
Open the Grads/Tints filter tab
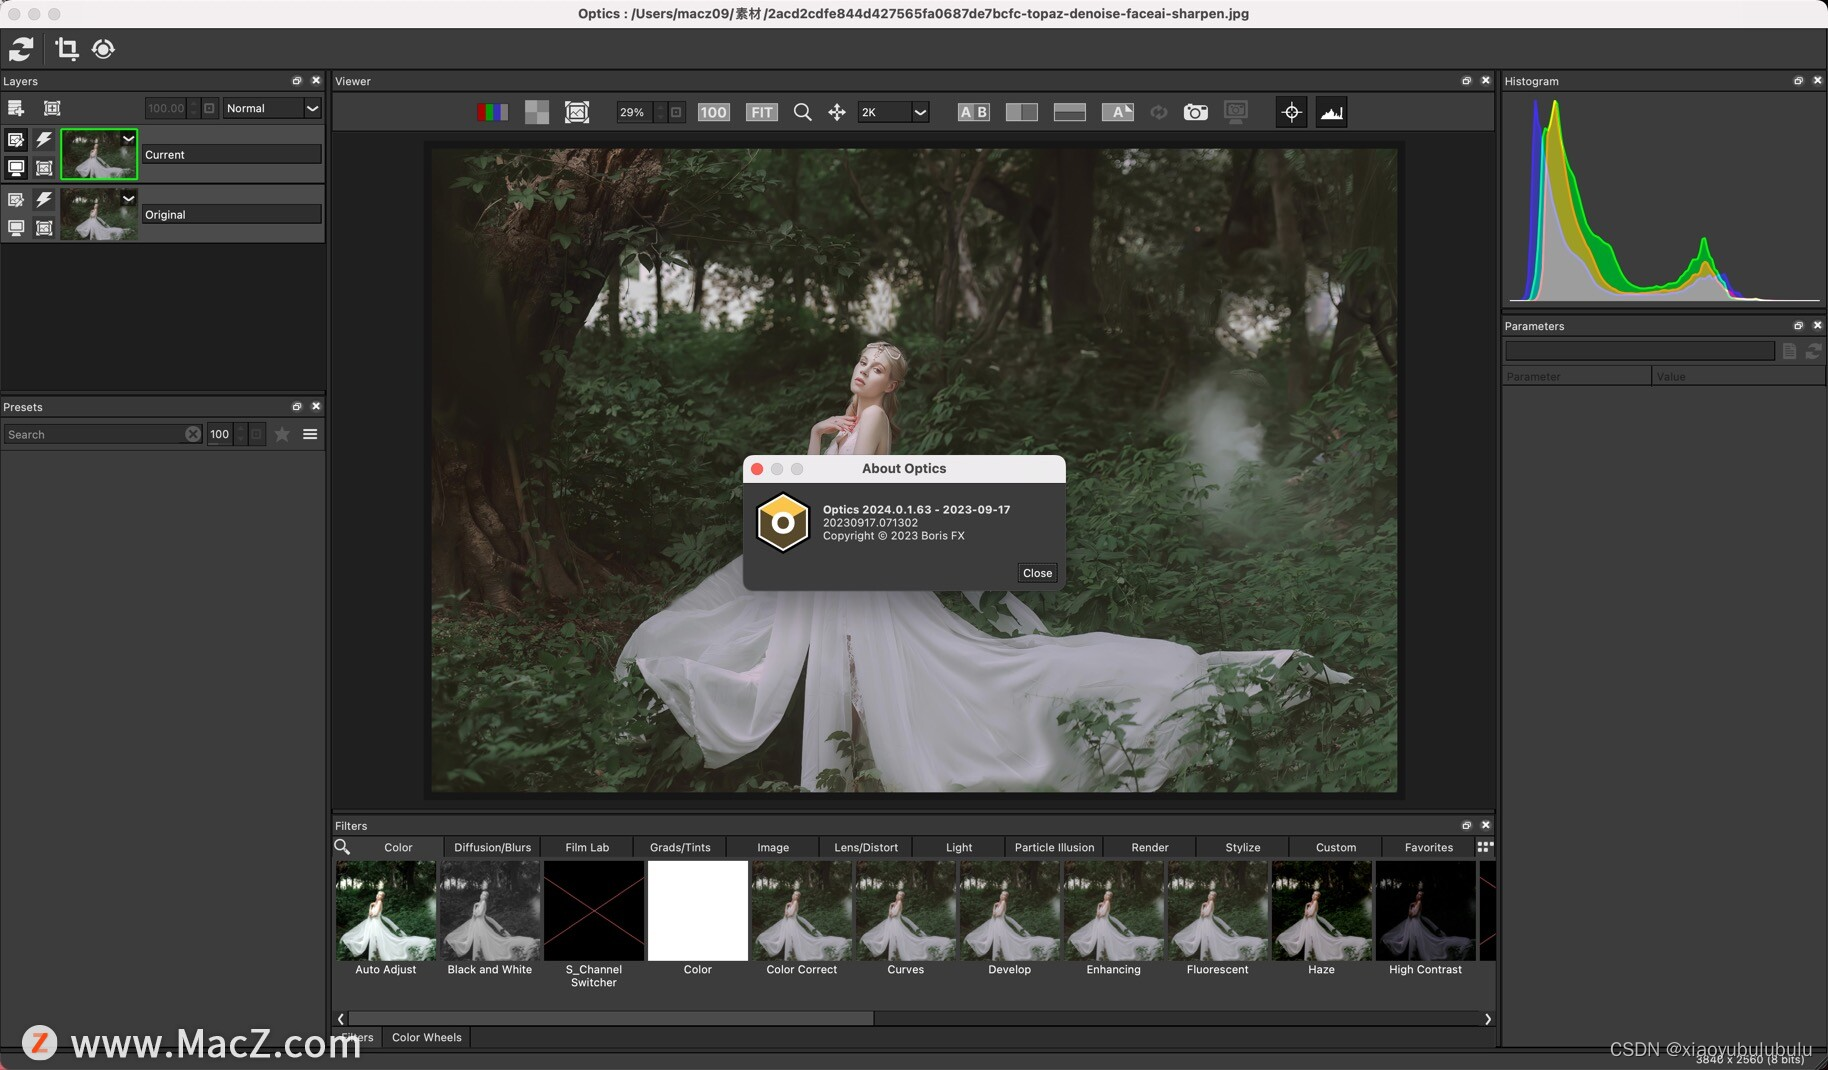tap(680, 847)
